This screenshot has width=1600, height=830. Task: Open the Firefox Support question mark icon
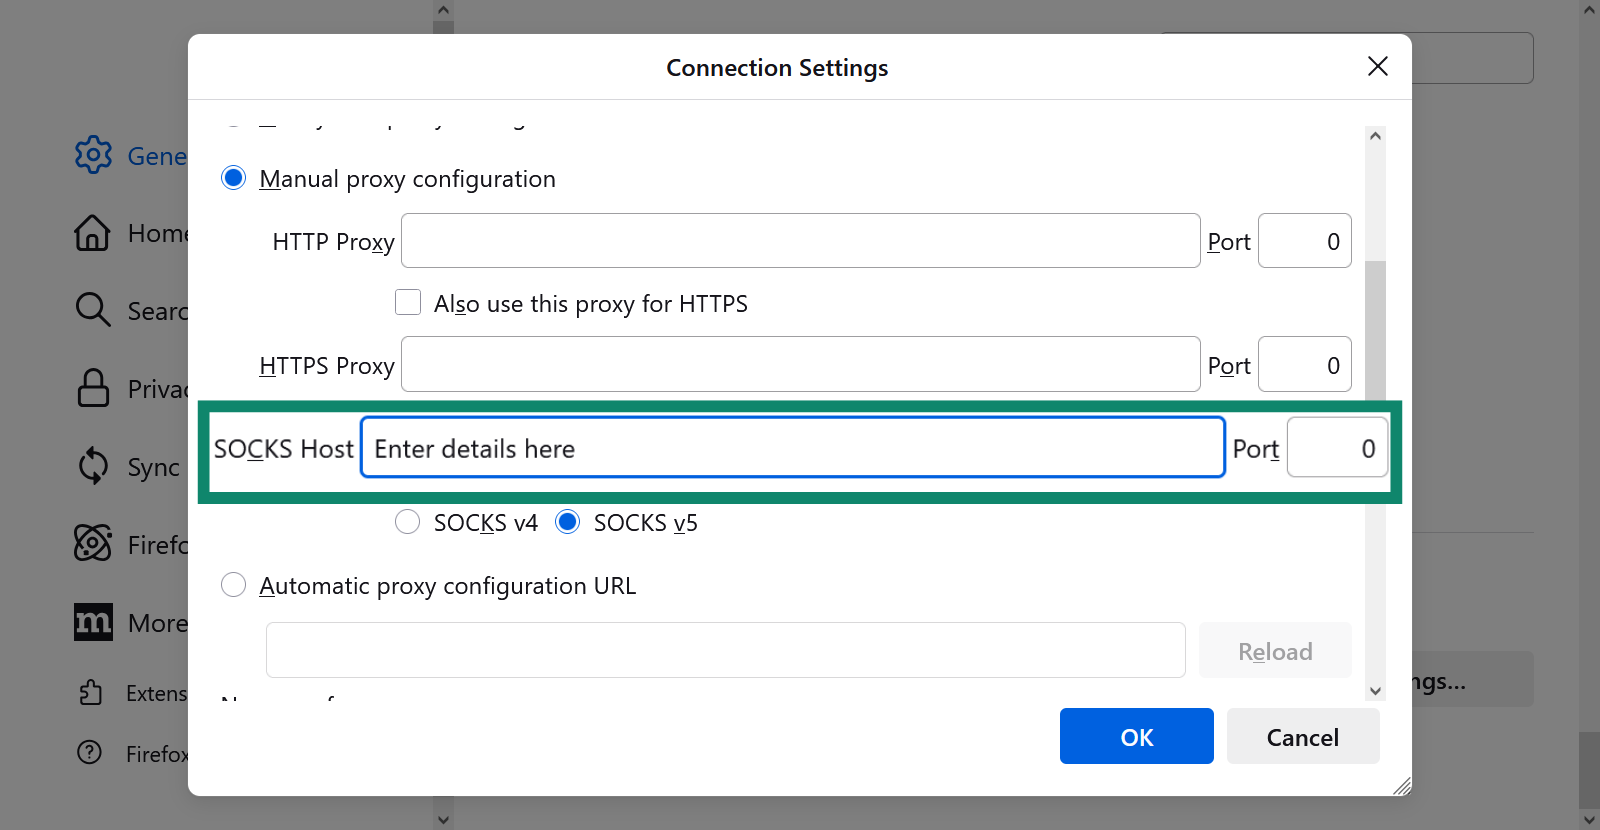pyautogui.click(x=90, y=753)
